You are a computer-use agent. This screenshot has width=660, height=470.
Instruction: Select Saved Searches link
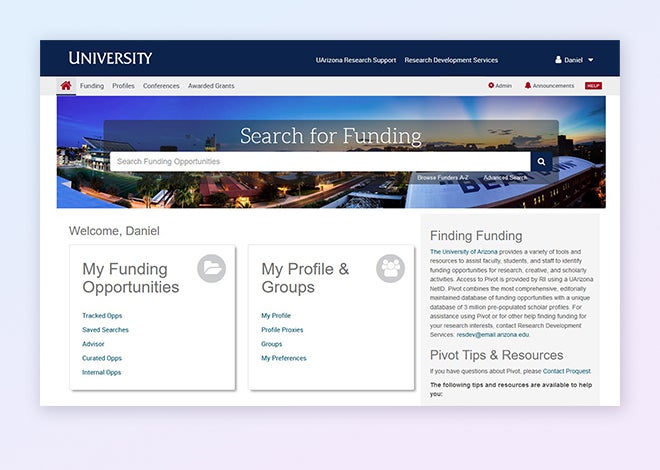[x=105, y=330]
